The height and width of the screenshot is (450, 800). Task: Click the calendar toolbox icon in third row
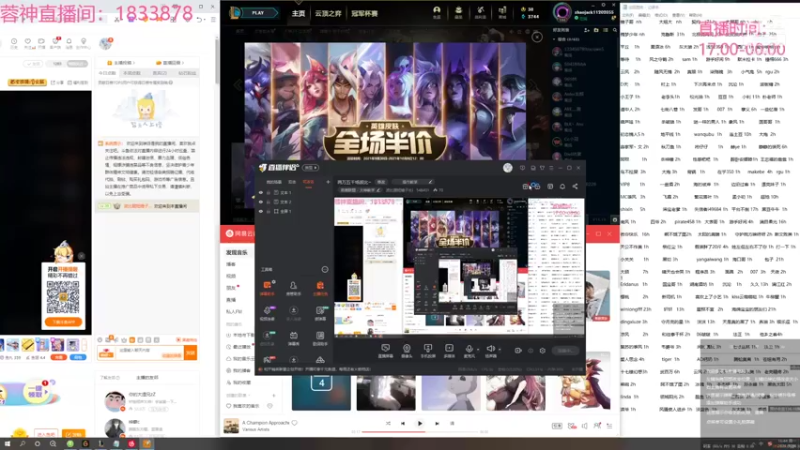coord(293,338)
